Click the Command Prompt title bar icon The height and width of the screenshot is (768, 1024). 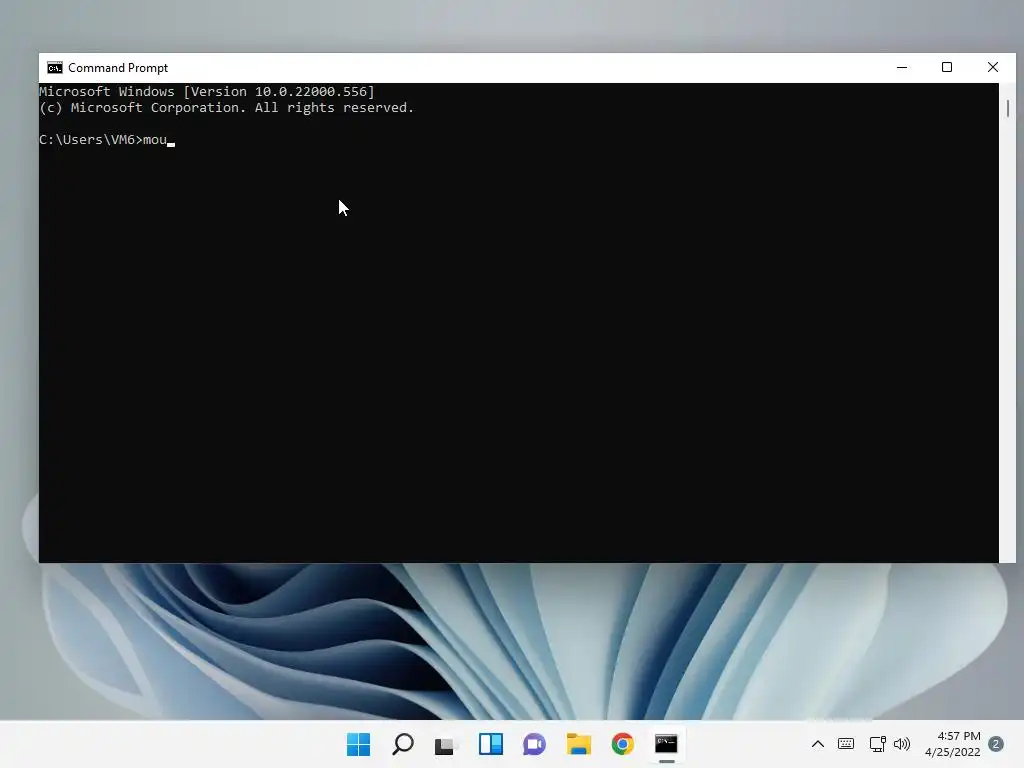tap(55, 68)
